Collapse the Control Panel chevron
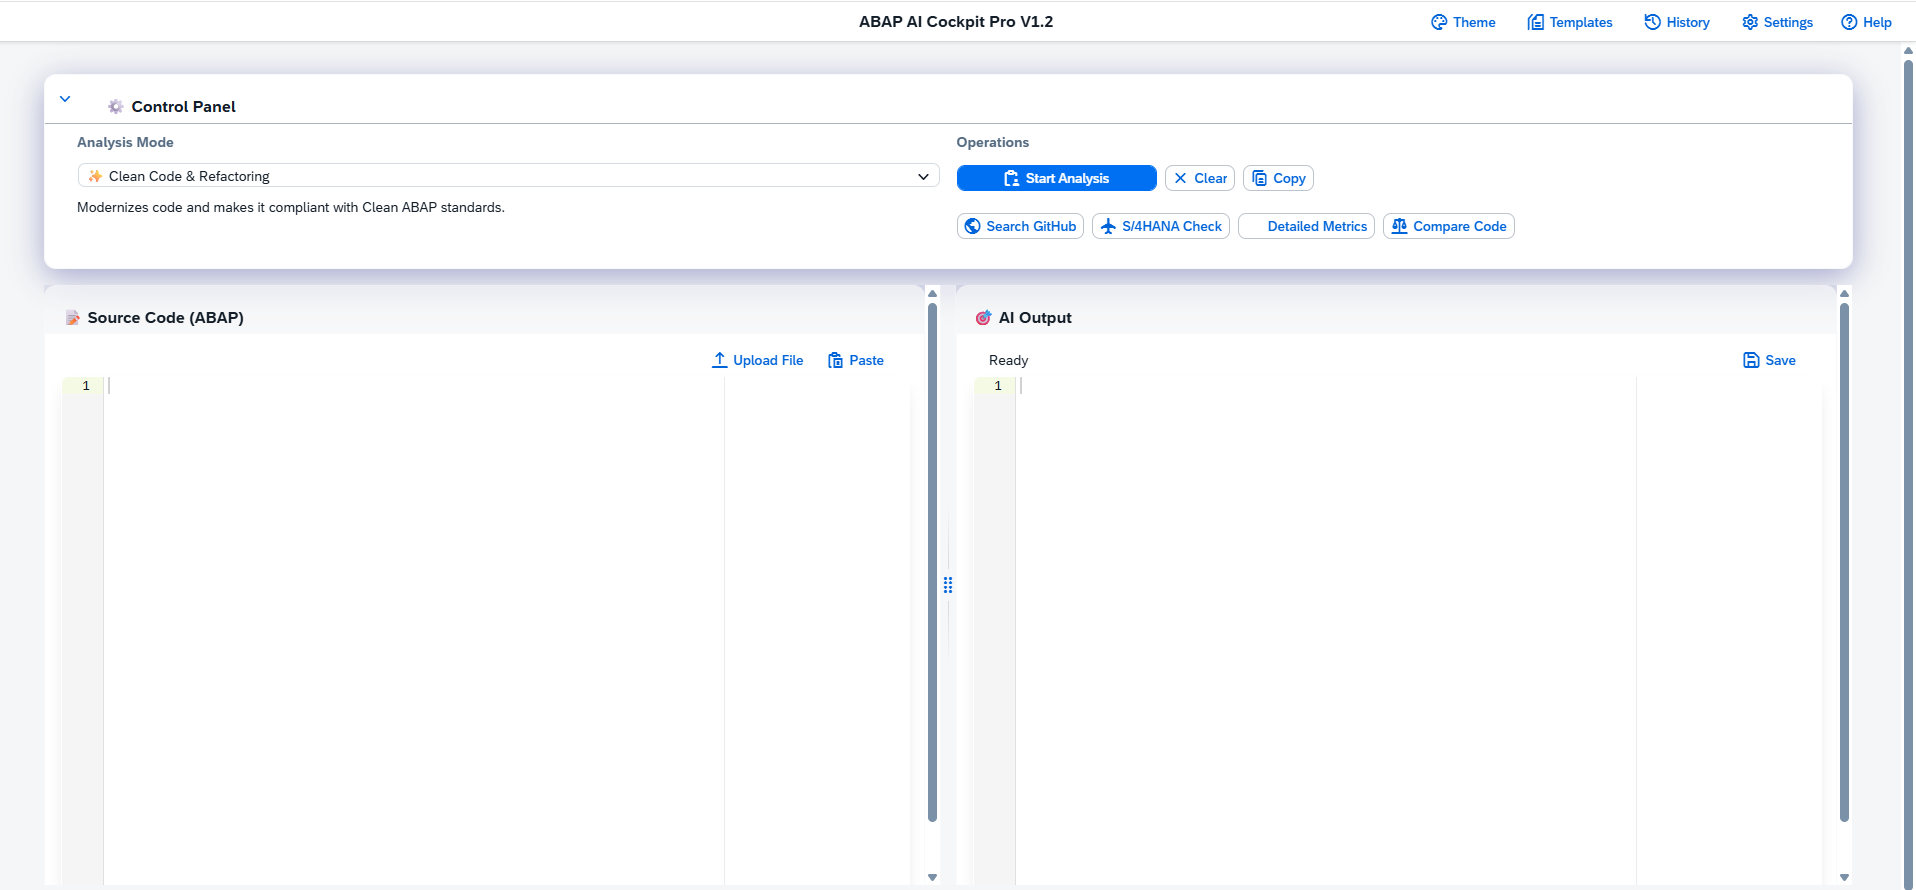Image resolution: width=1916 pixels, height=890 pixels. coord(65,99)
